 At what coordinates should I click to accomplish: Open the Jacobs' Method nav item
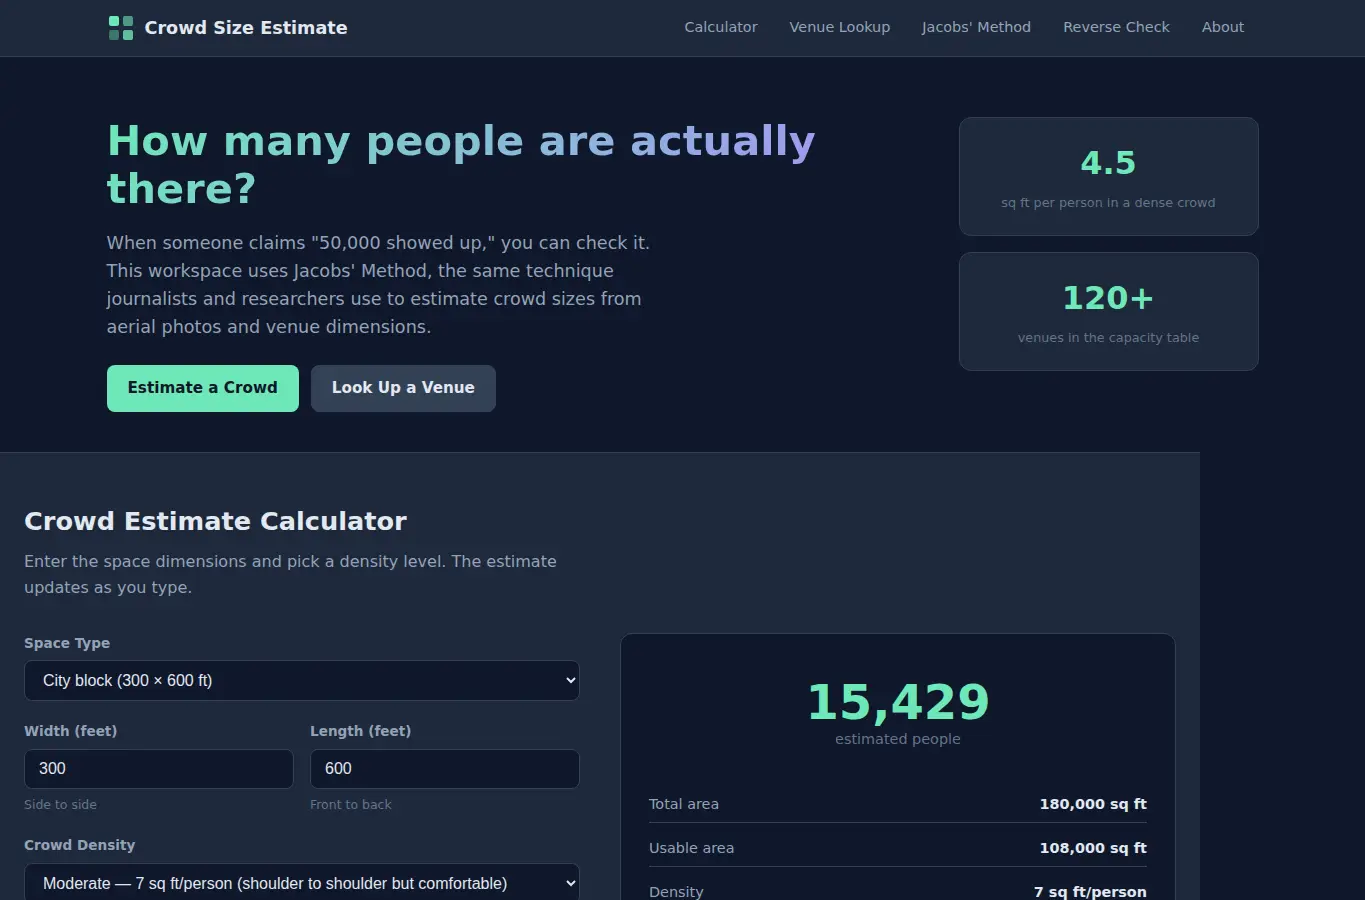point(976,27)
